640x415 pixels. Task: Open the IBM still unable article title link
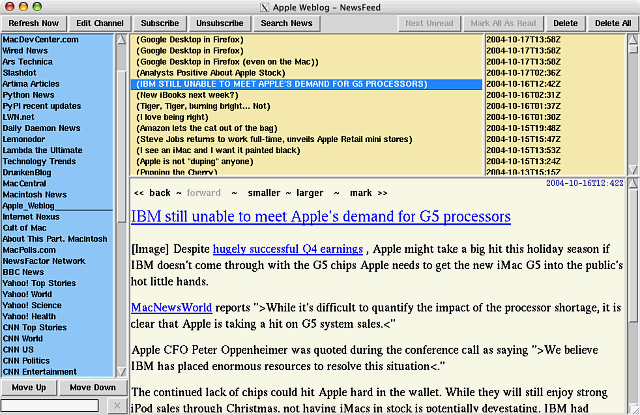click(x=321, y=216)
